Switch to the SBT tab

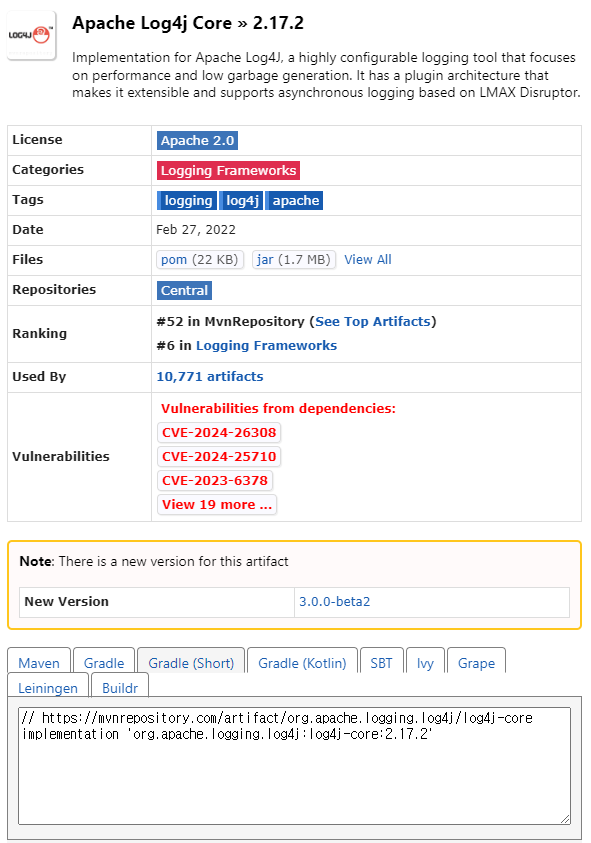coord(381,663)
